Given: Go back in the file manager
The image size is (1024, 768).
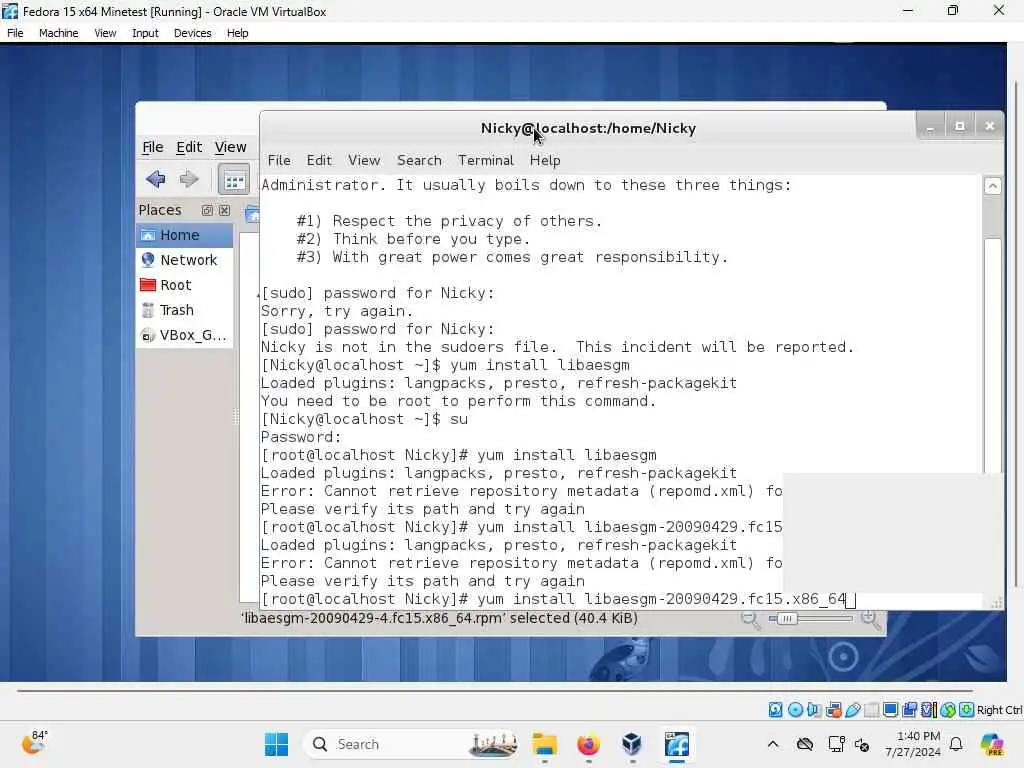Looking at the screenshot, I should pos(155,179).
